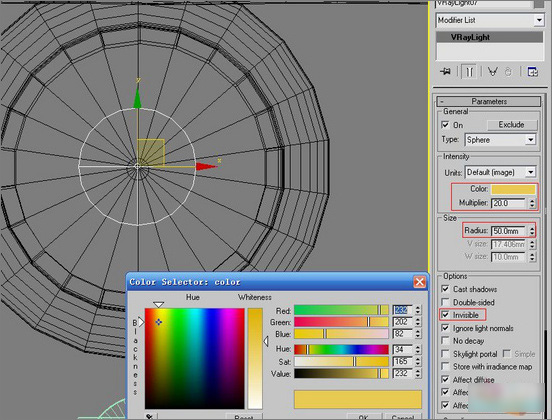
Task: Pick a color in the hue palette
Action: (194, 358)
